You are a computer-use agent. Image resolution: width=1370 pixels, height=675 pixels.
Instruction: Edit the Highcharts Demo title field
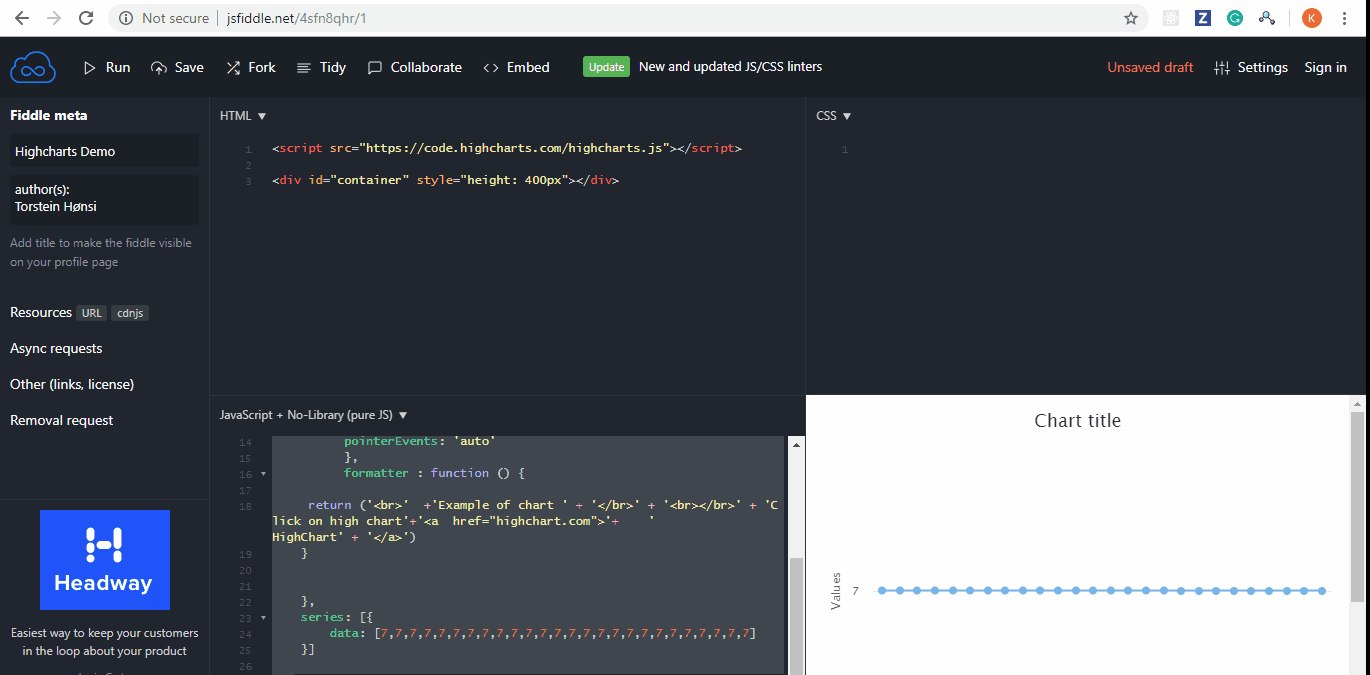click(x=104, y=149)
